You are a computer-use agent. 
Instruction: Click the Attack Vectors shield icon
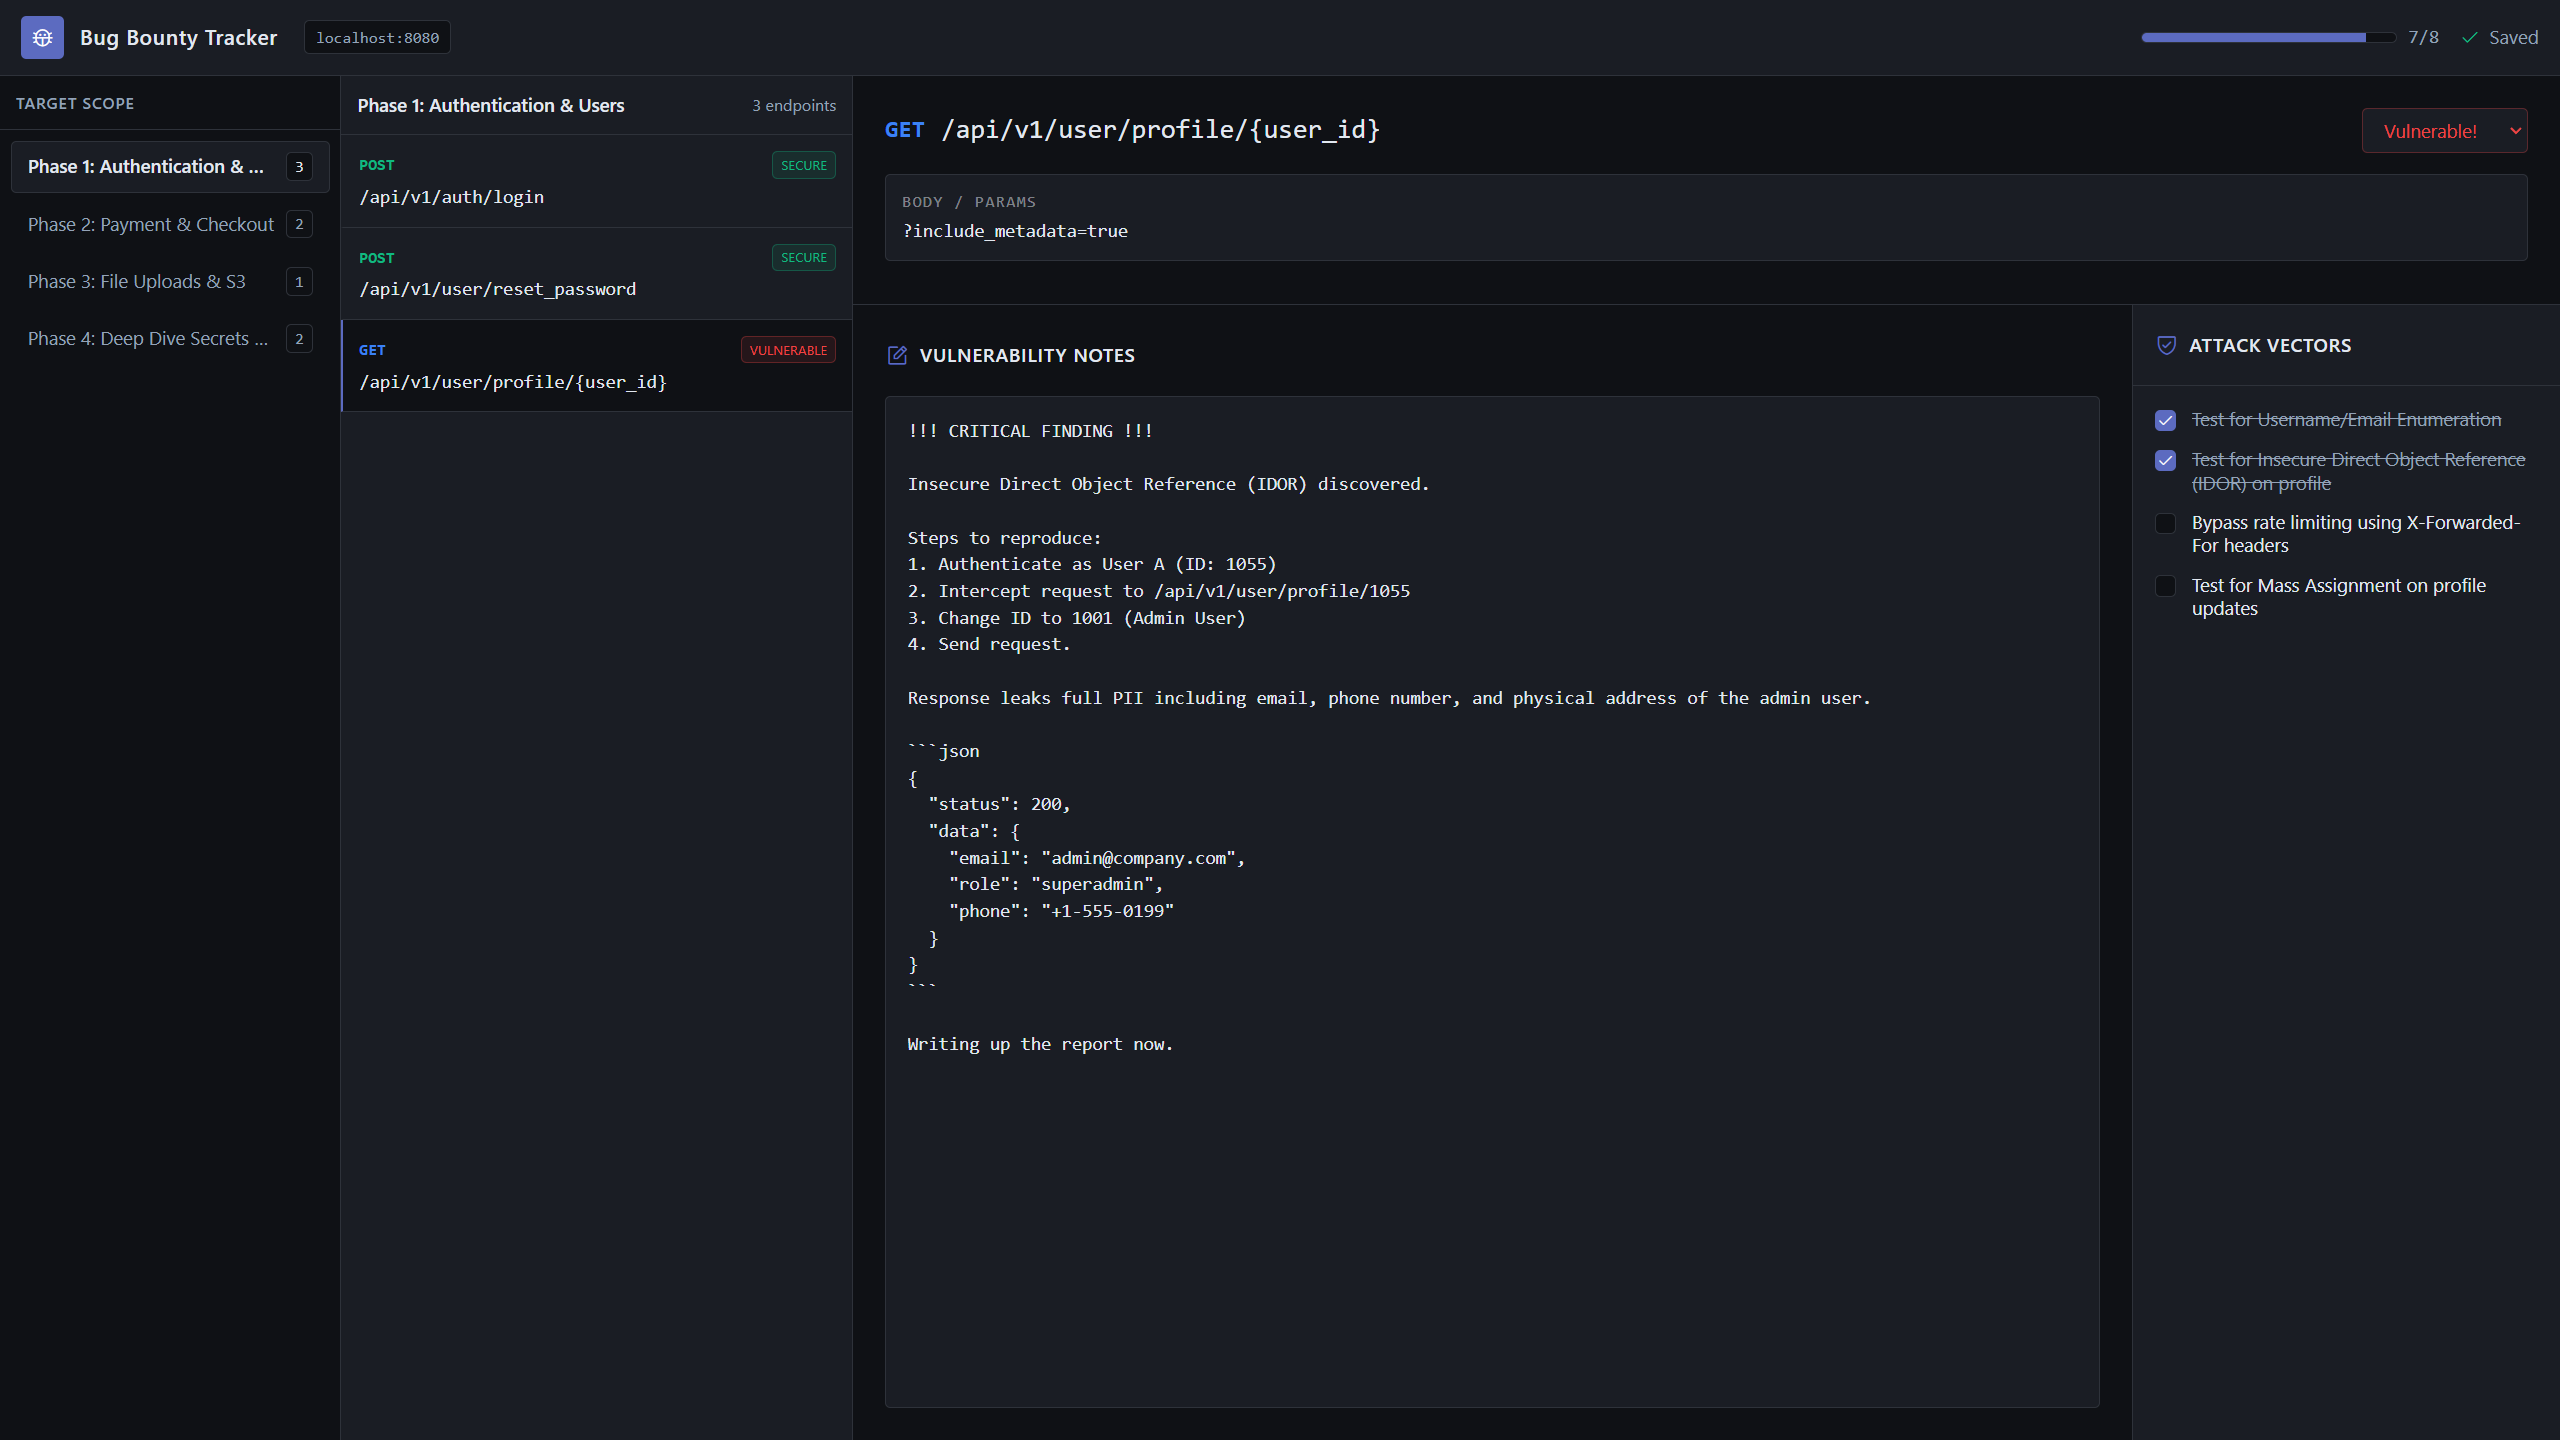click(x=2166, y=345)
